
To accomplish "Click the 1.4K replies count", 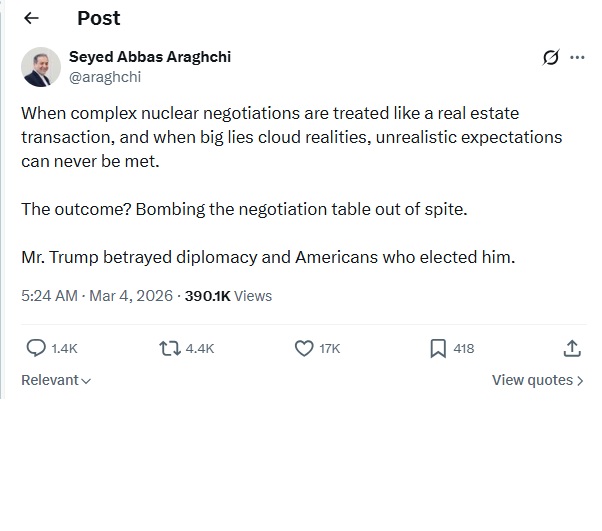I will [x=64, y=349].
